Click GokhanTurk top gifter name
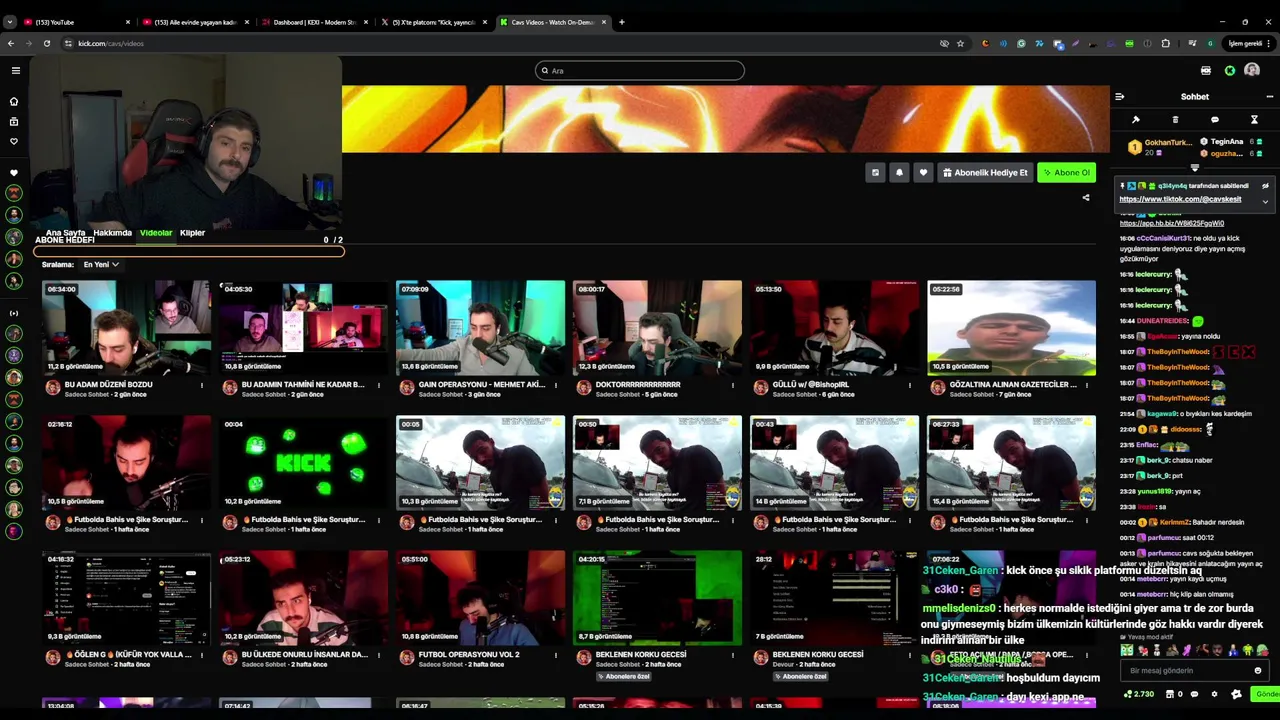Screen dimensions: 1280x720 tap(1168, 143)
